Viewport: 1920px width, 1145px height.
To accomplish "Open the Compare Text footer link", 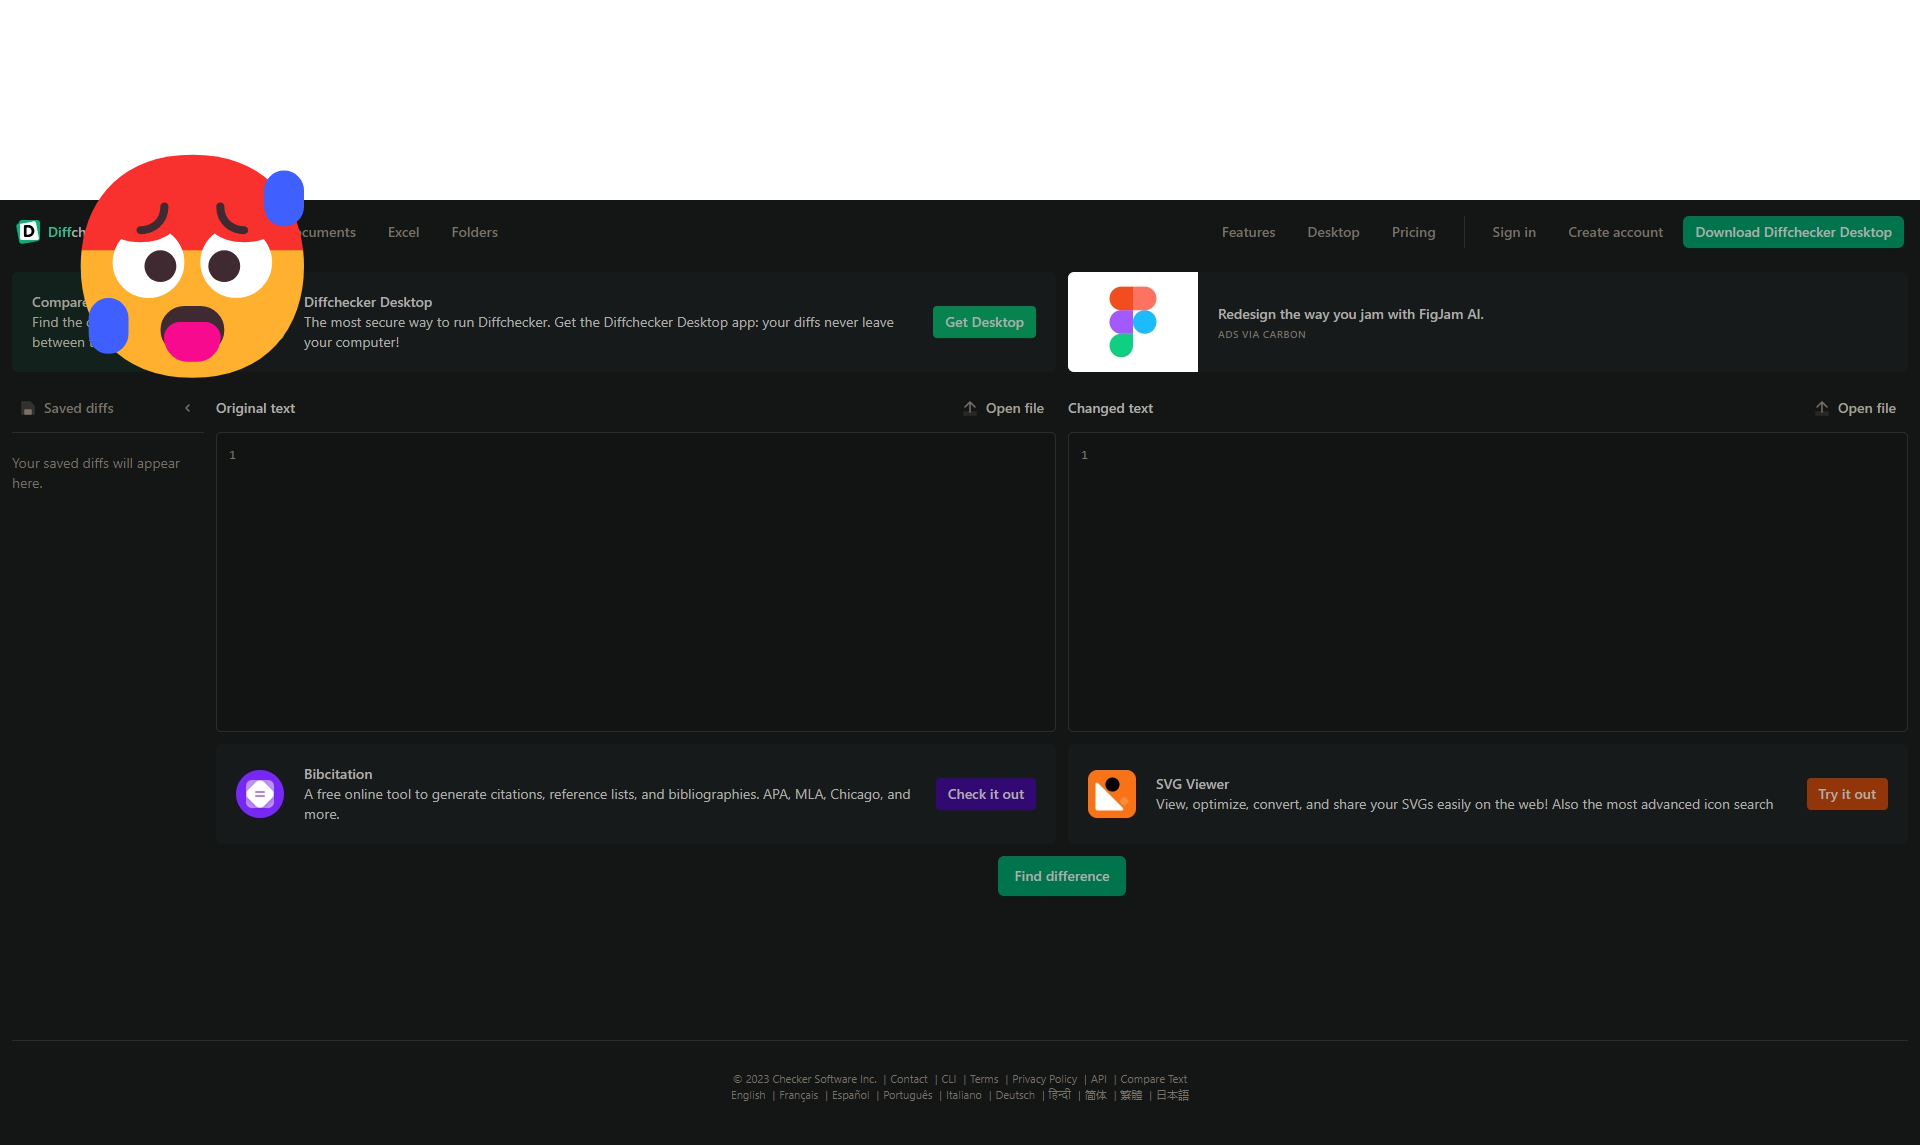I will pos(1154,1079).
